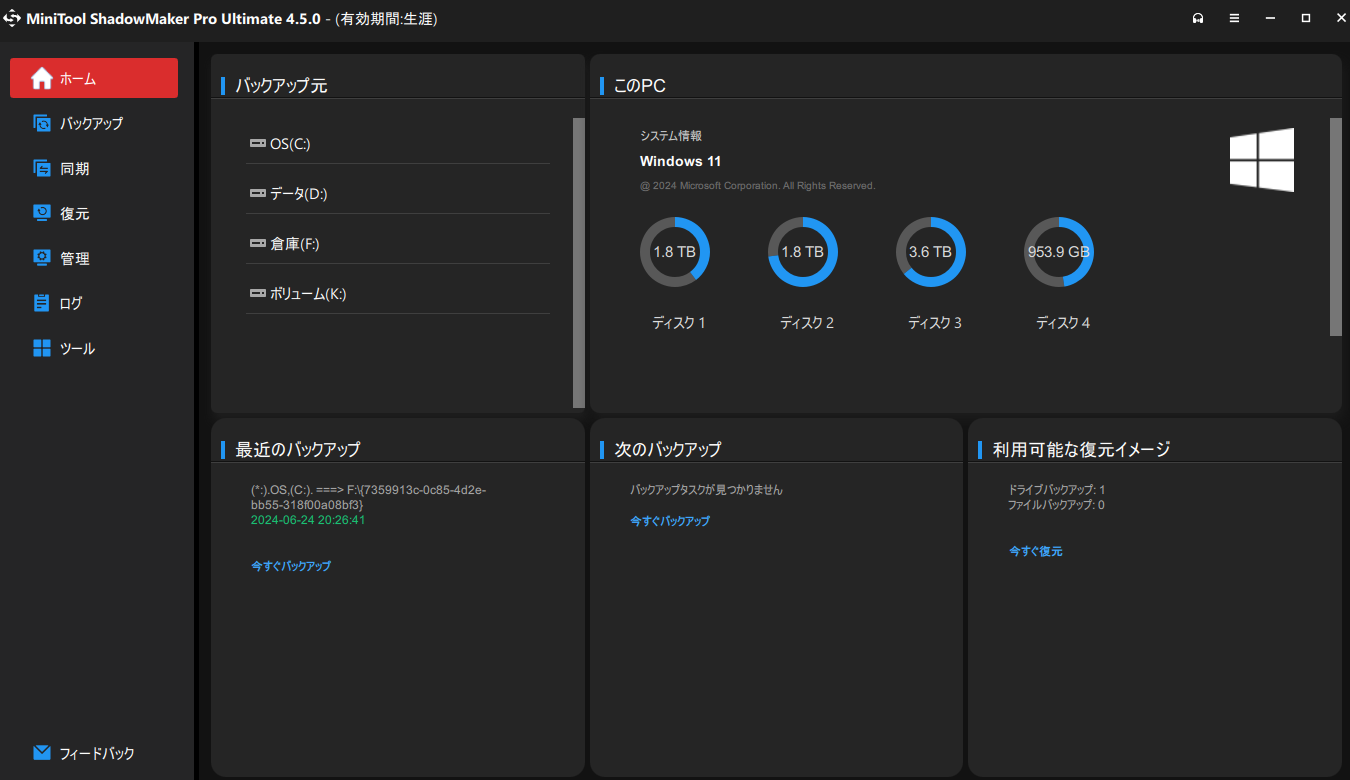1350x780 pixels.
Task: Click the 同期 sync sidebar icon
Action: (x=42, y=168)
